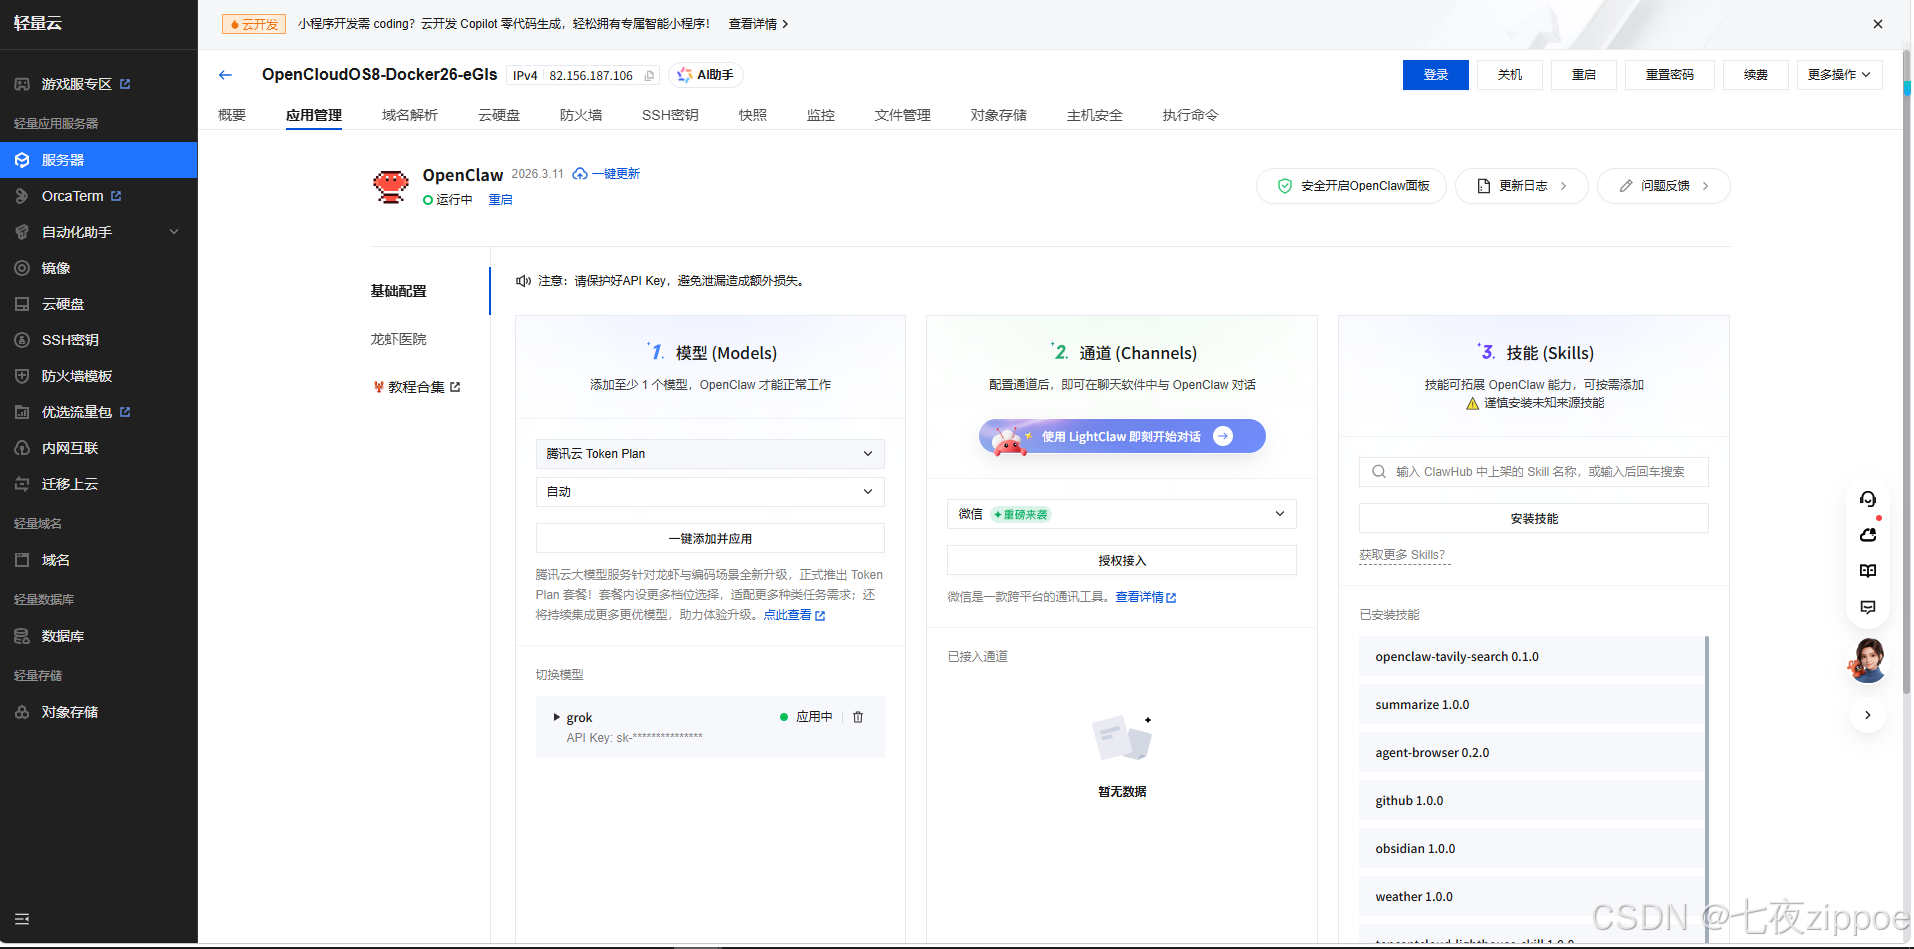1914x949 pixels.
Task: Switch to the 防火墙 tab
Action: click(581, 115)
